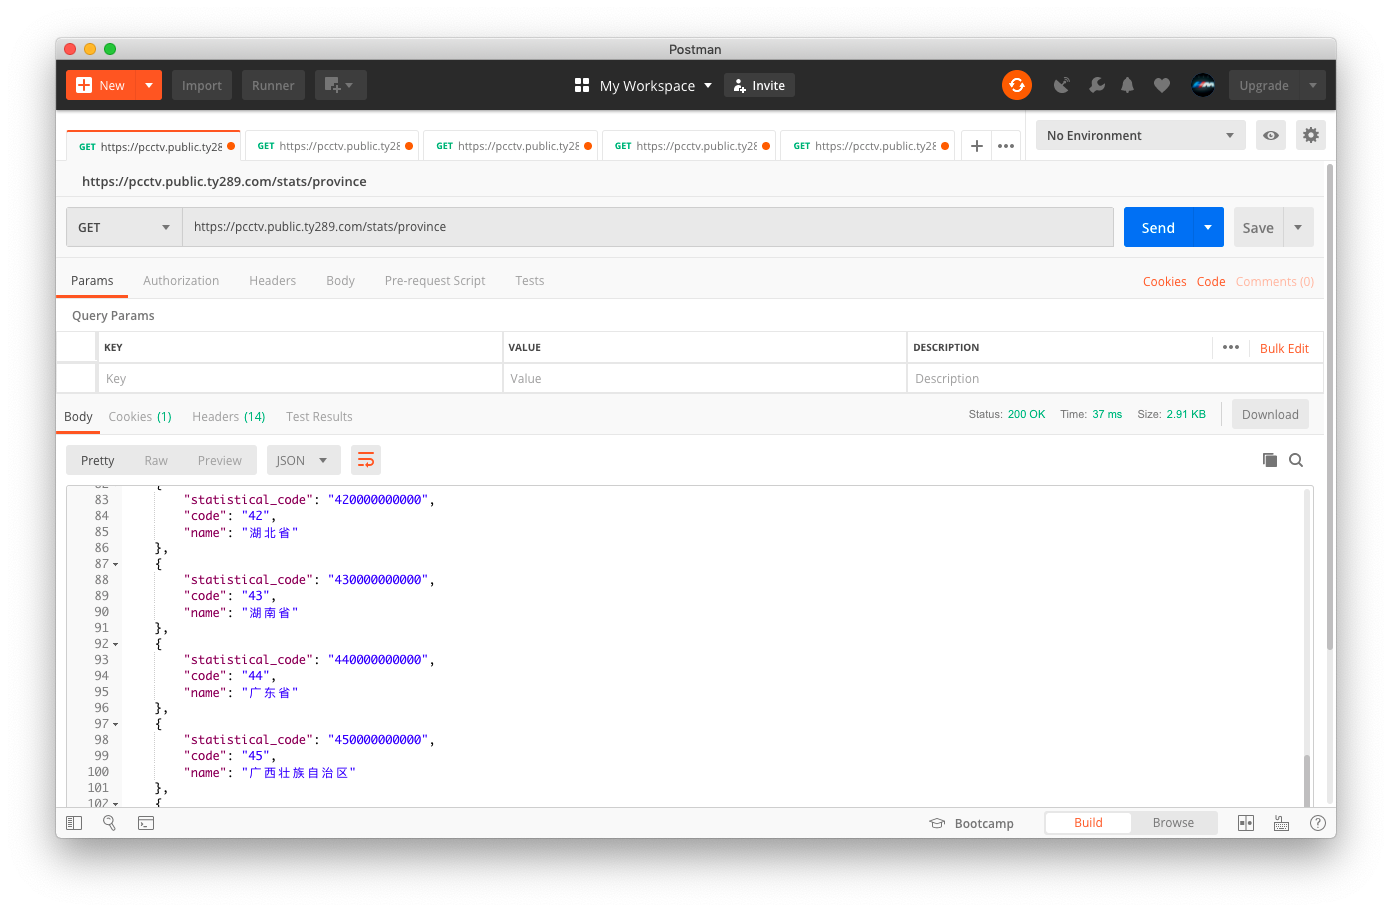Search within the response body
The image size is (1392, 912).
click(x=1296, y=460)
